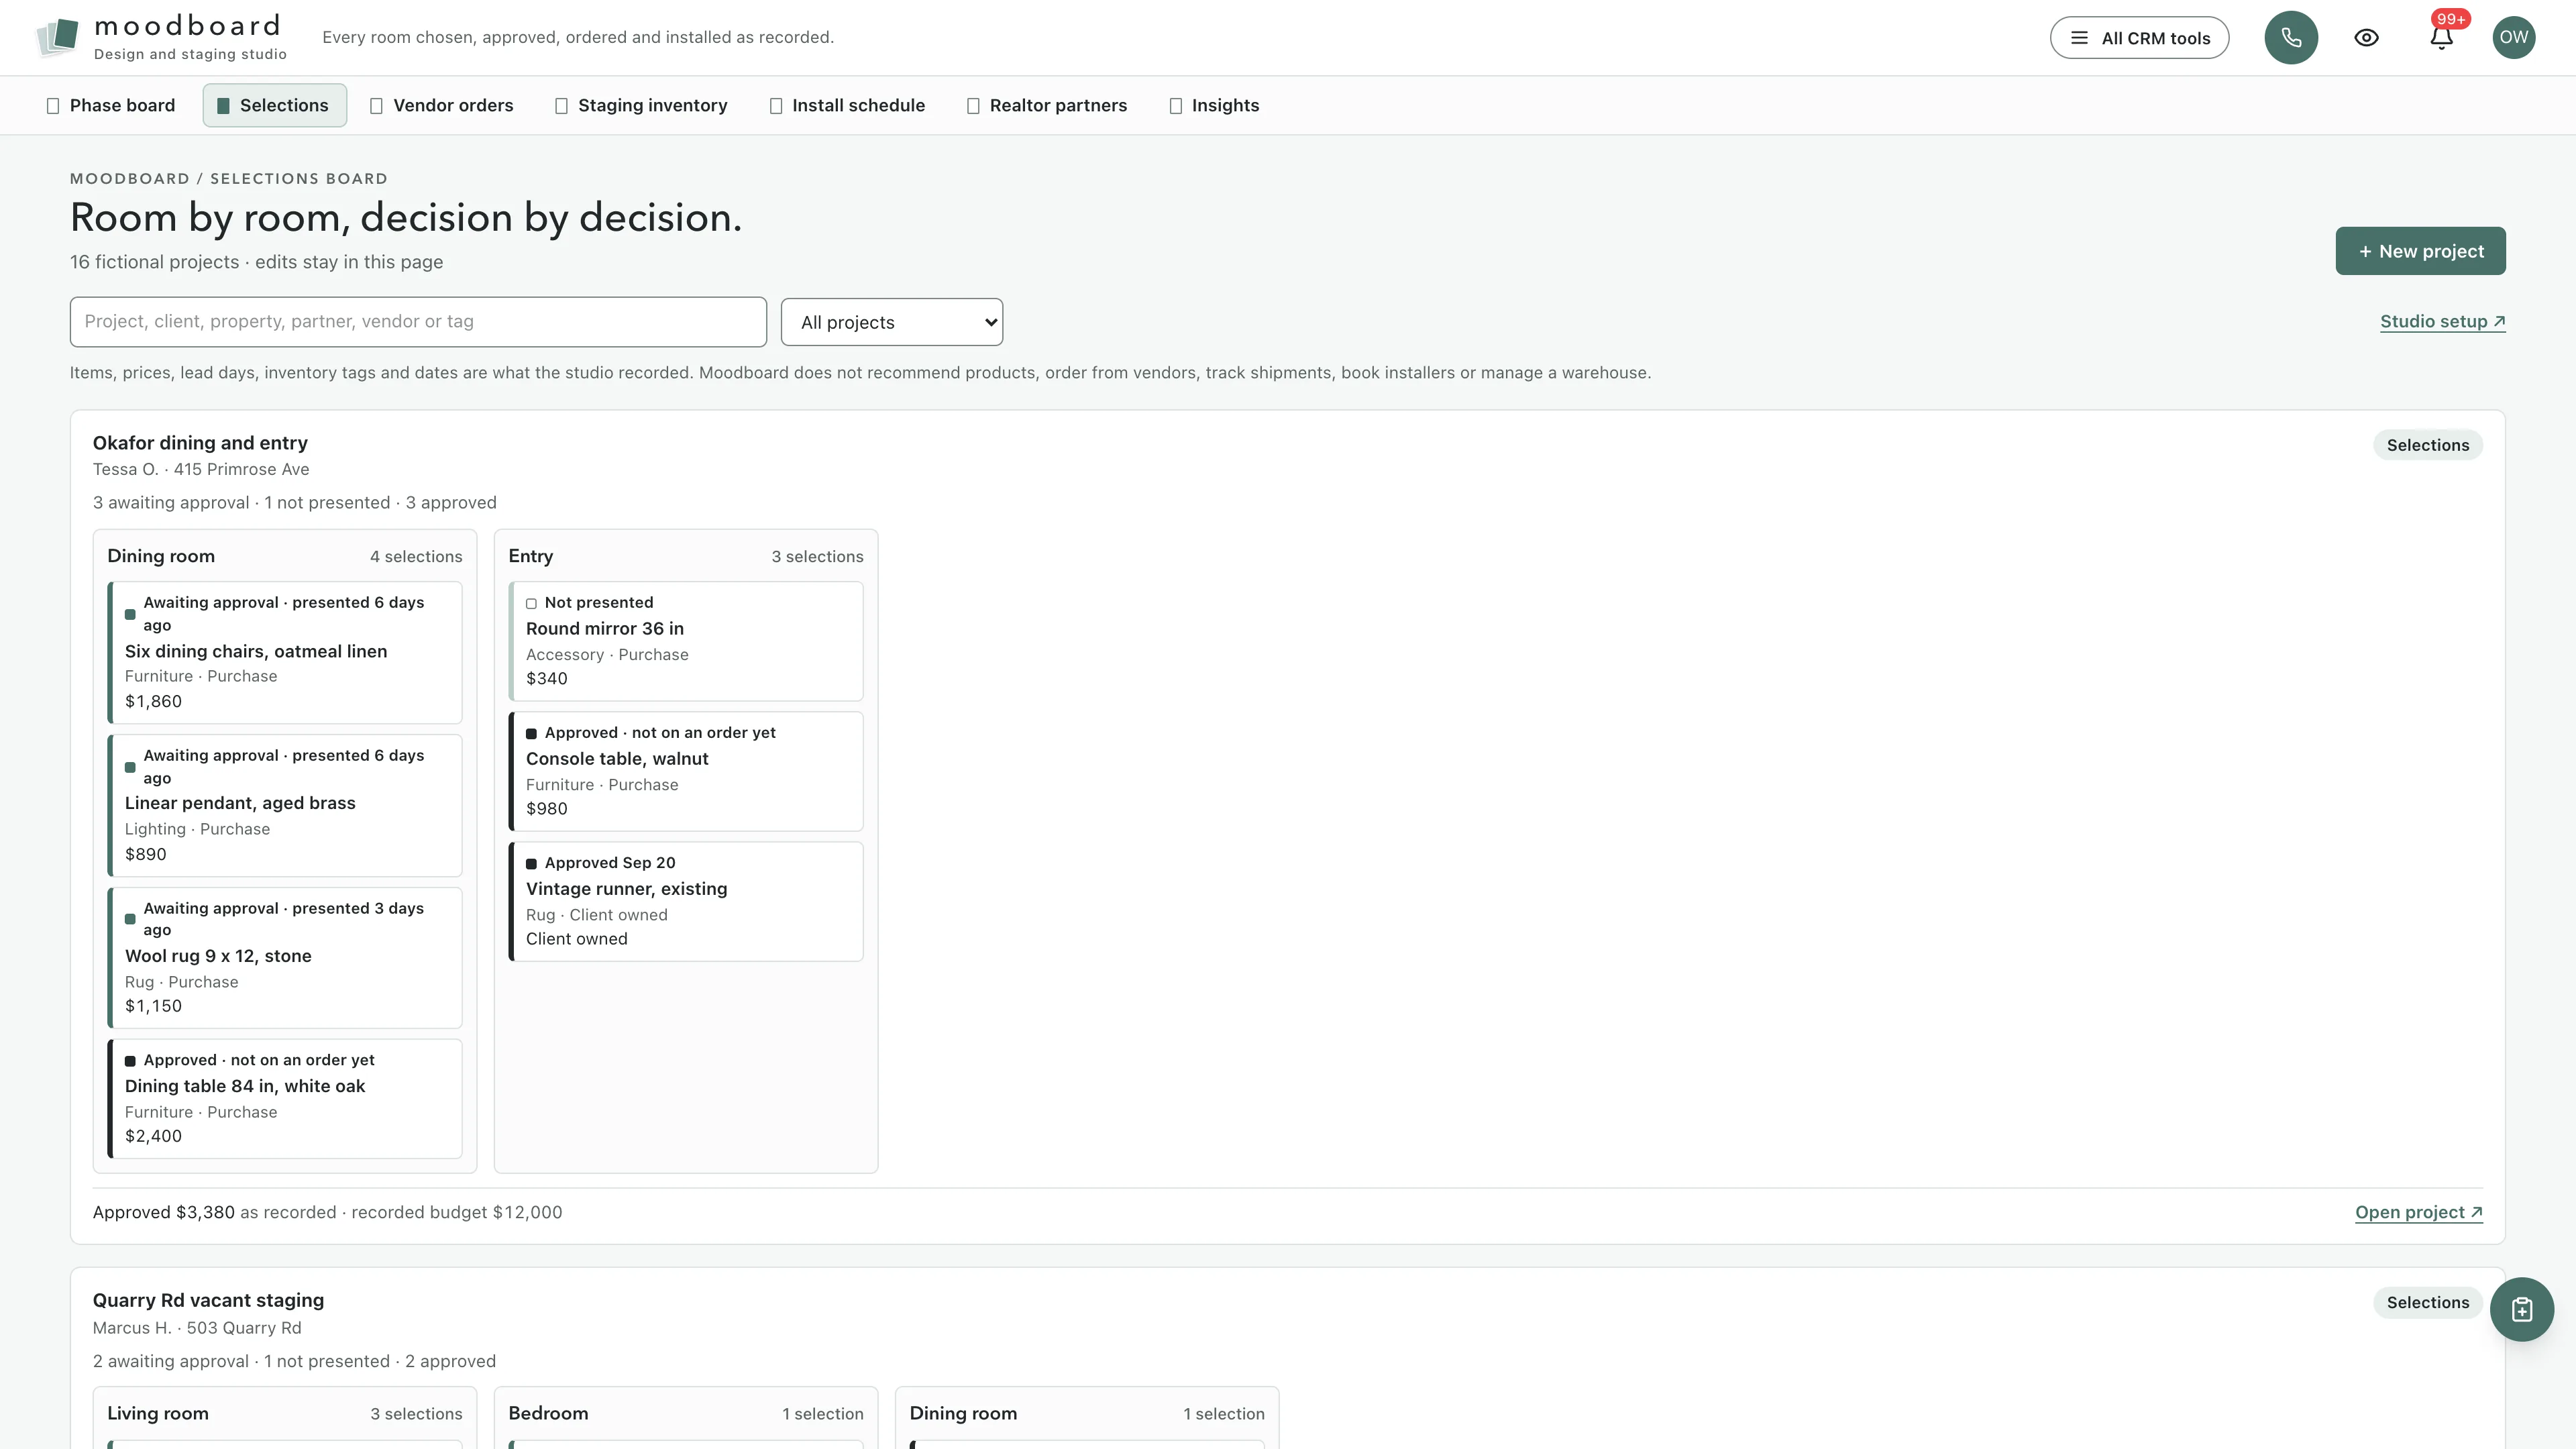Toggle the eye view icon
The height and width of the screenshot is (1449, 2576).
click(x=2366, y=38)
